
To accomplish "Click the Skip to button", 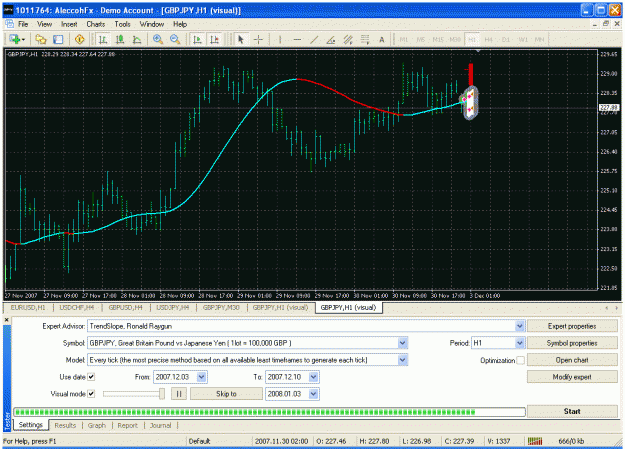I will 226,394.
